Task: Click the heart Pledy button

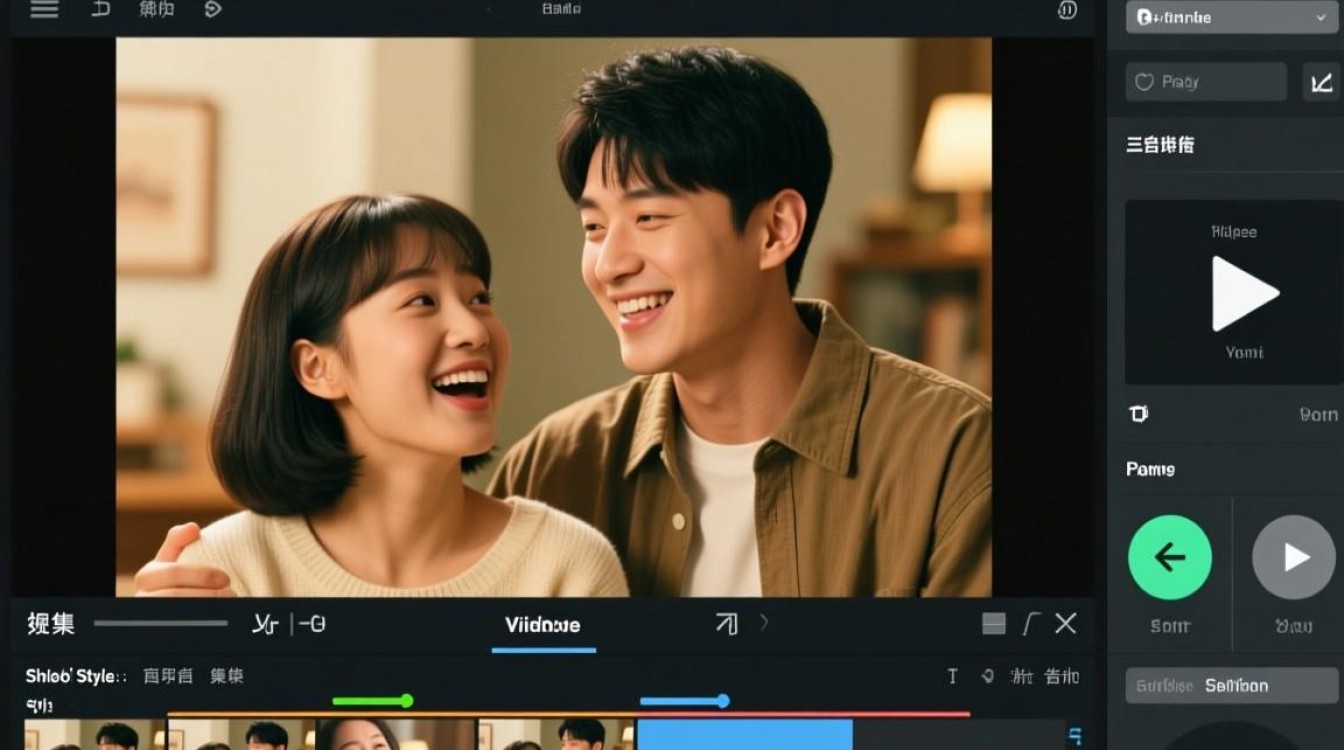Action: point(1206,82)
